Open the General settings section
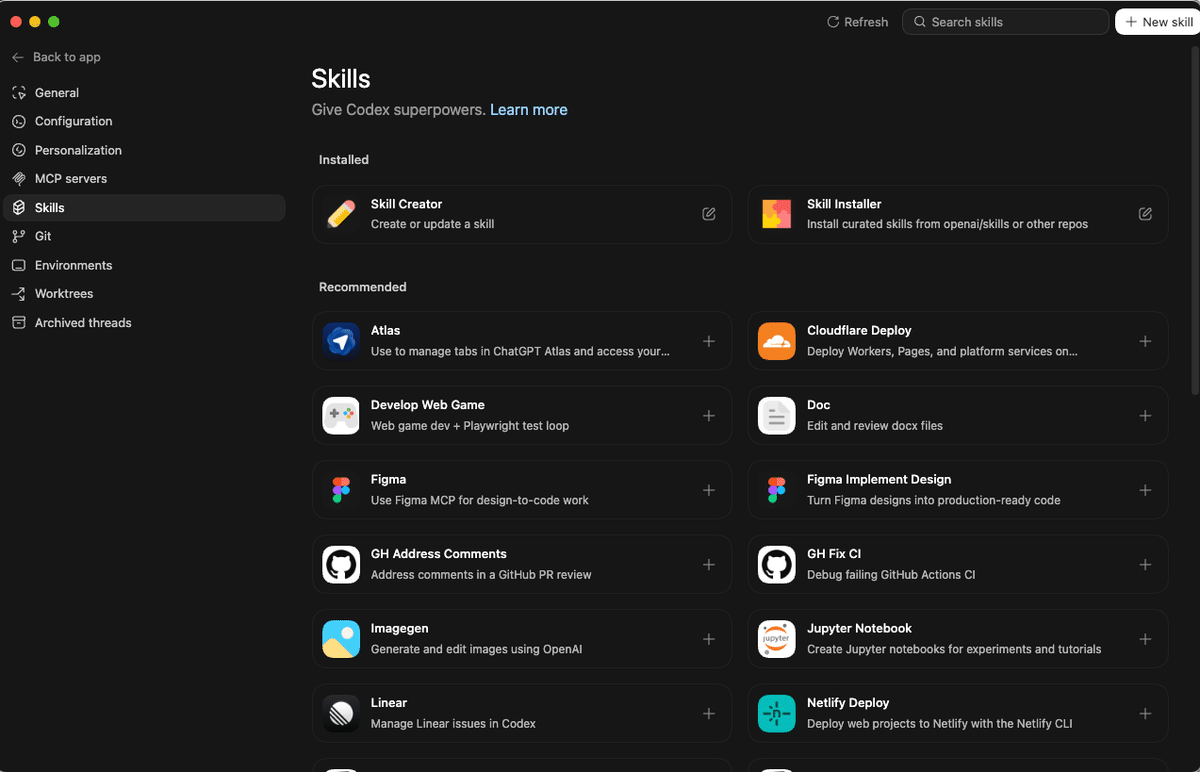1200x772 pixels. tap(57, 93)
